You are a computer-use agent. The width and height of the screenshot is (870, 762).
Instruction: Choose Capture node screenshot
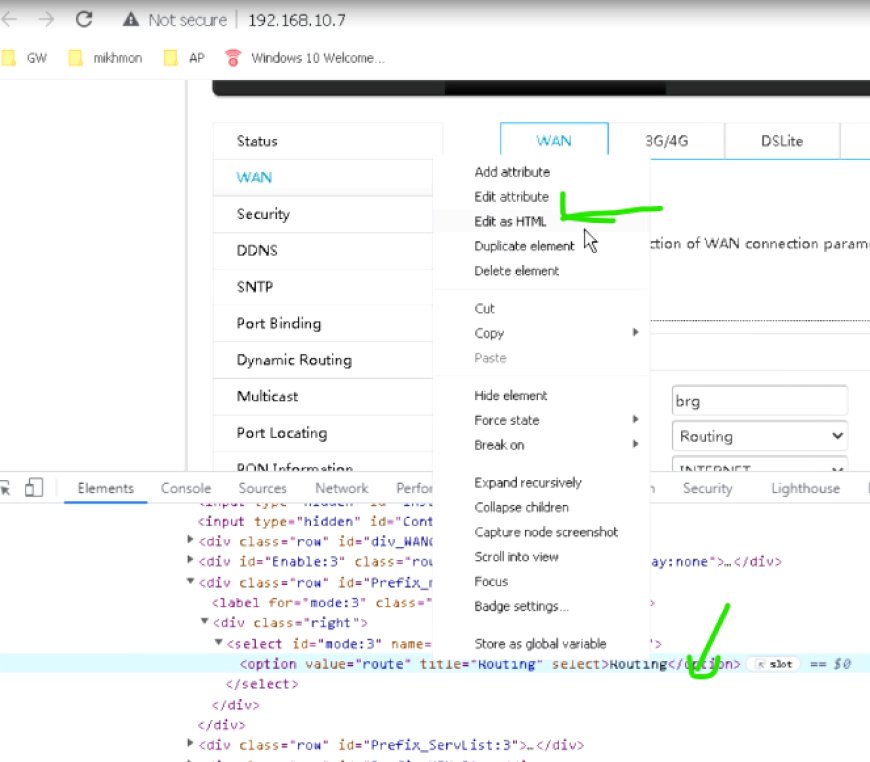tap(541, 532)
